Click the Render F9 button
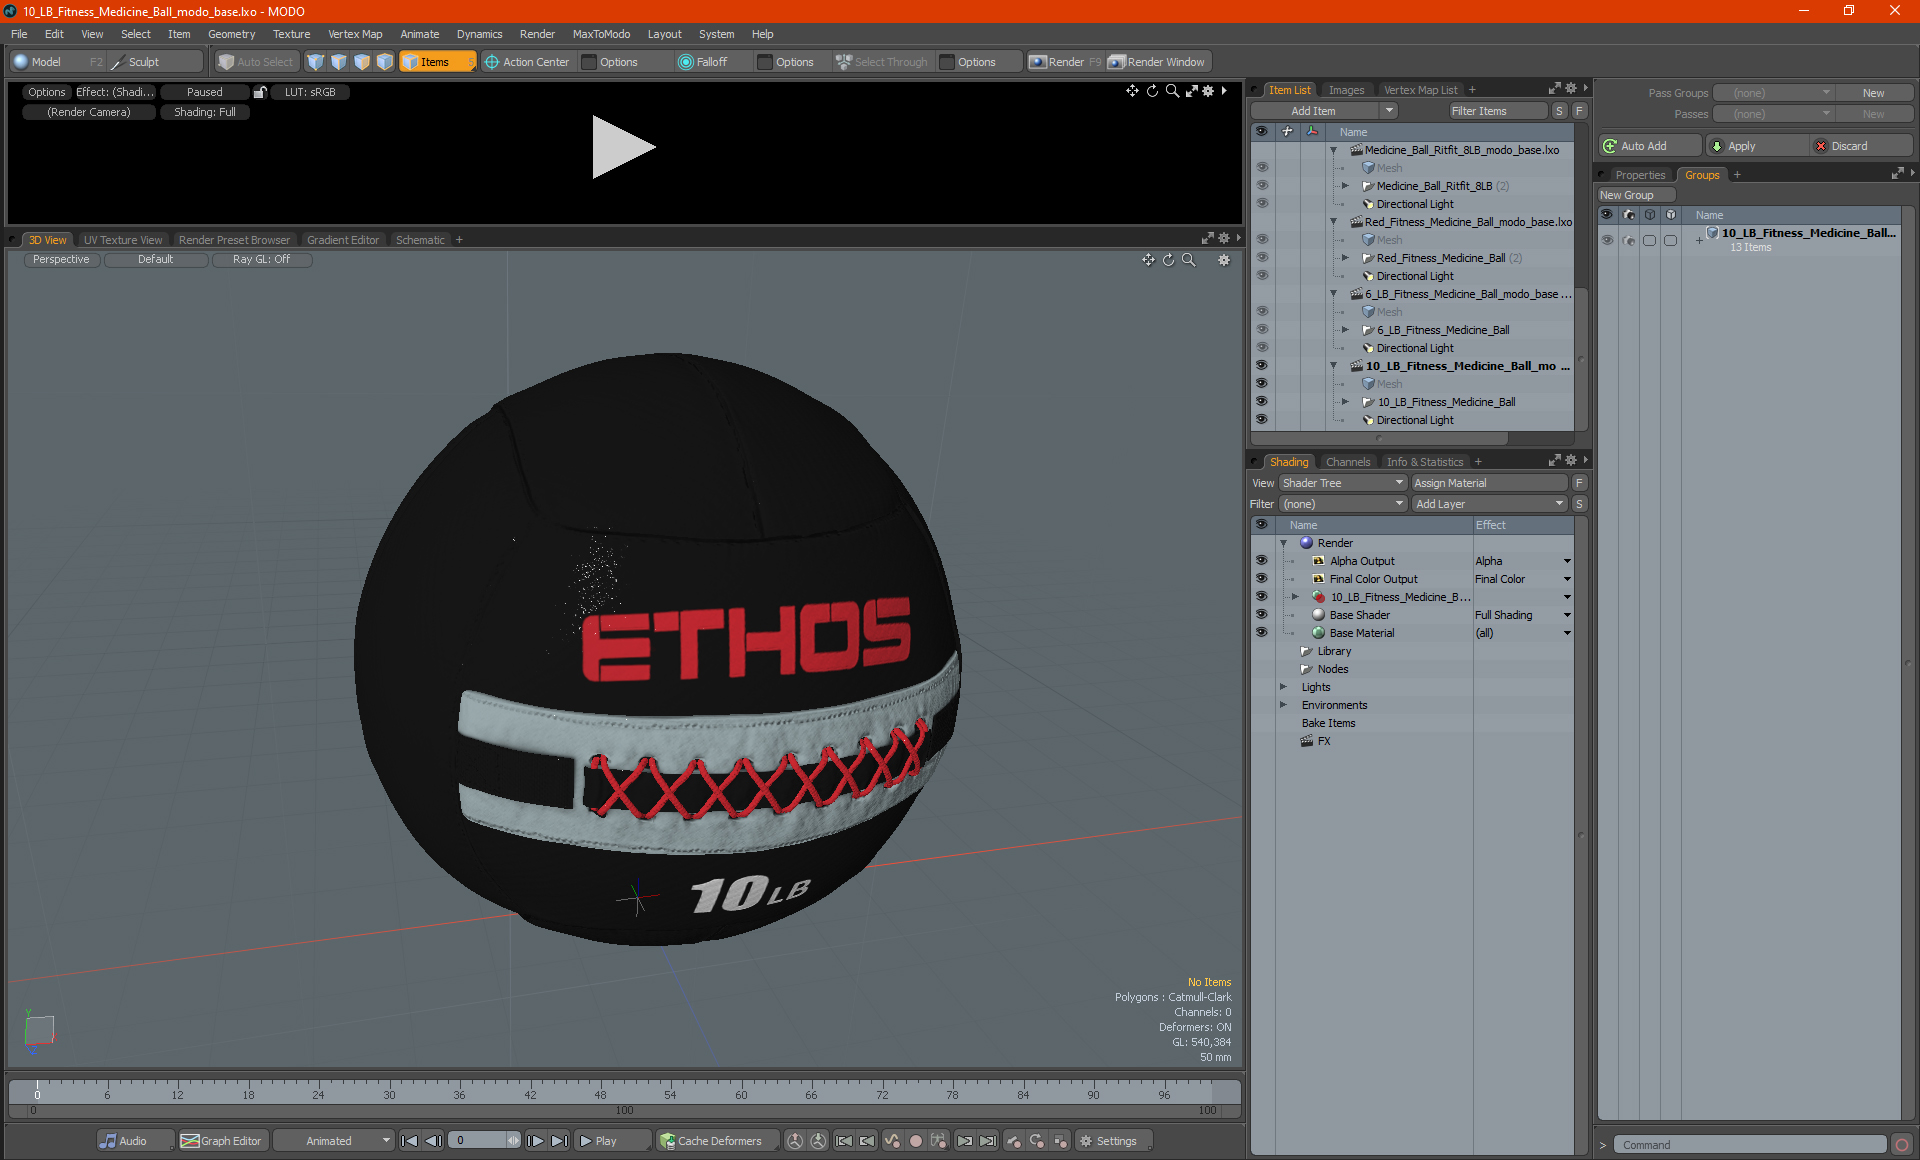Image resolution: width=1920 pixels, height=1160 pixels. pyautogui.click(x=1065, y=62)
